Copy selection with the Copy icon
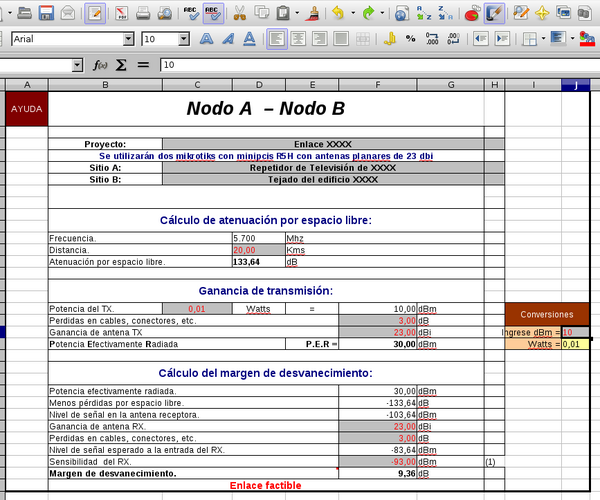Screen dimensions: 600x500 (x=262, y=13)
